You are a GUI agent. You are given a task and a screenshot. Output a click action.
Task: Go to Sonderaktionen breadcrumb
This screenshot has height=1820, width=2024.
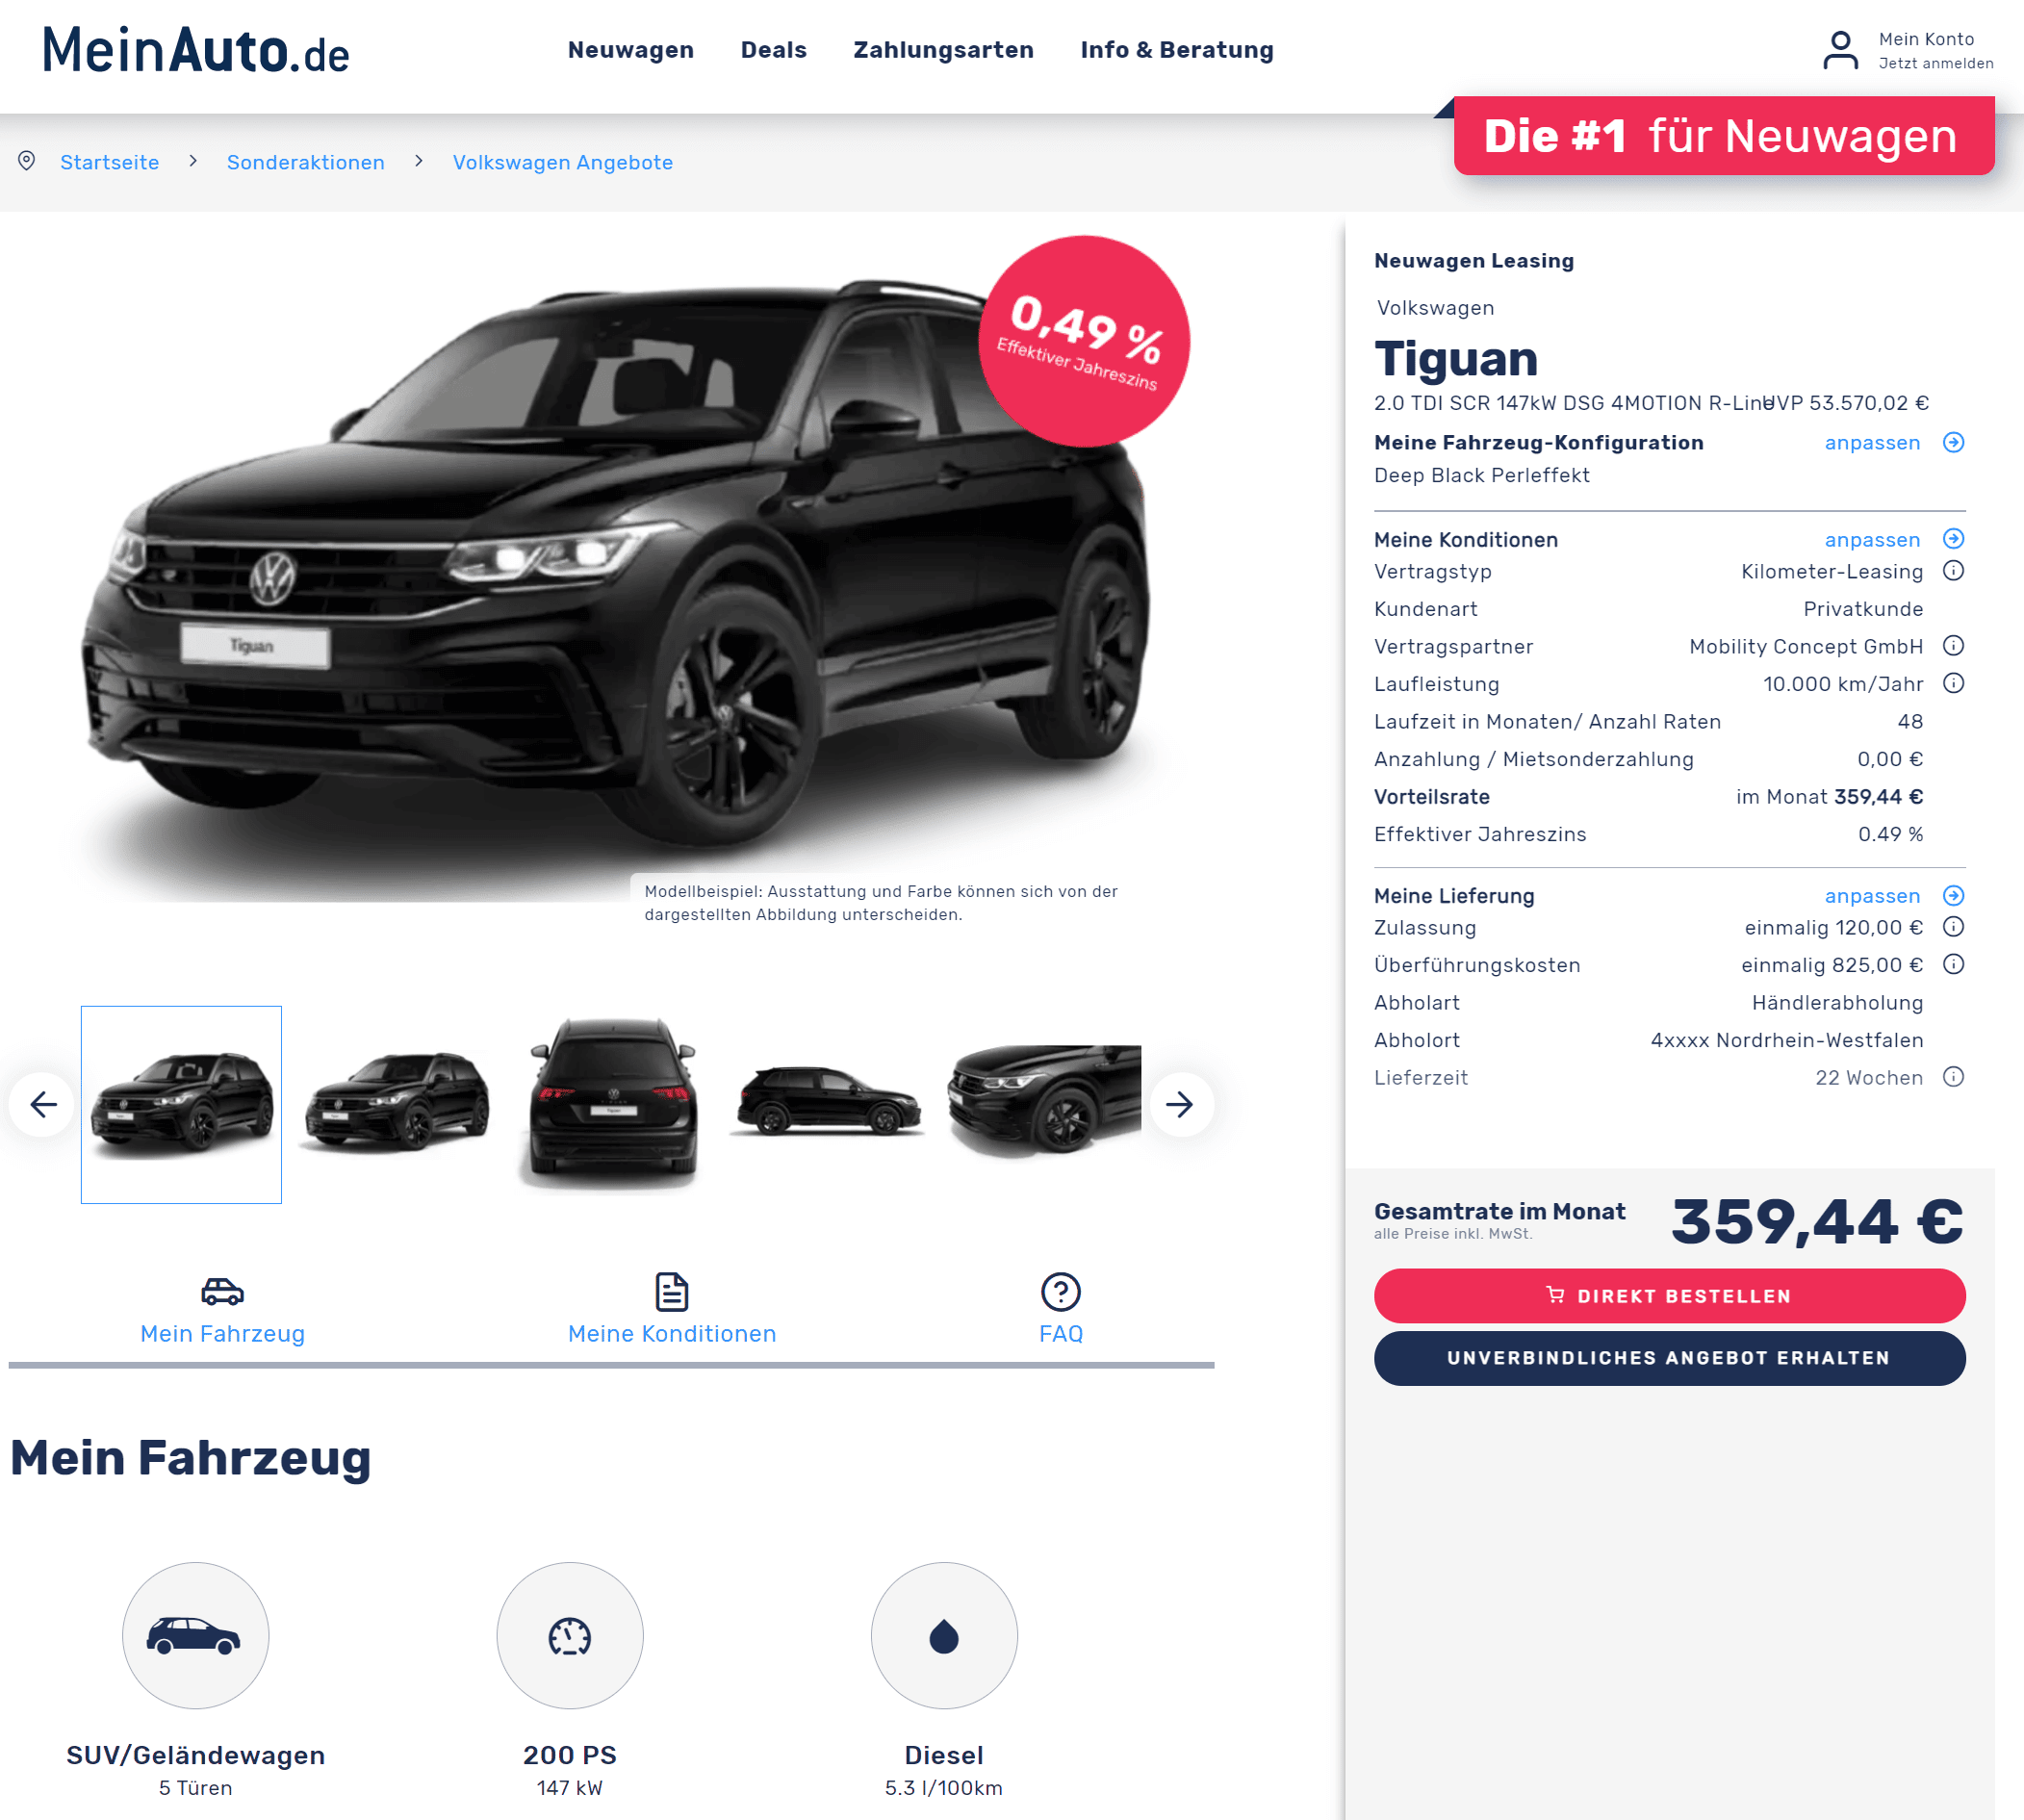(x=305, y=162)
